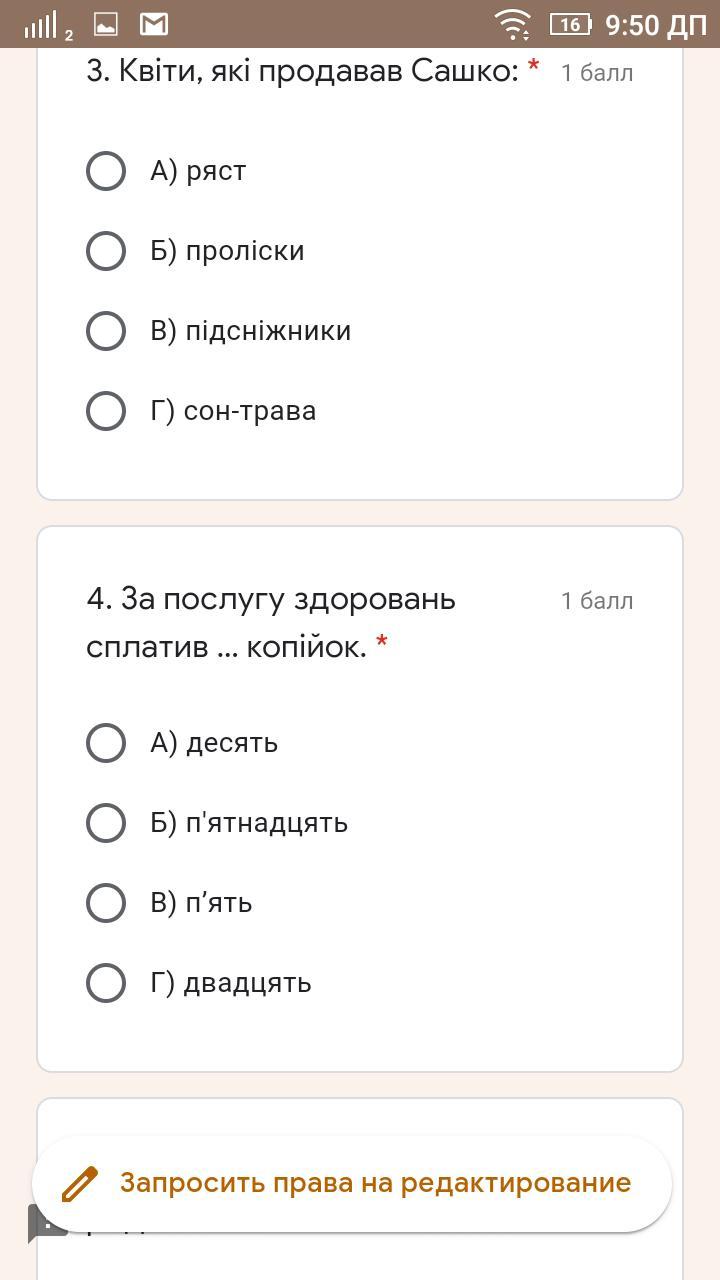
Task: Tap the Gmail notification icon
Action: click(x=153, y=24)
